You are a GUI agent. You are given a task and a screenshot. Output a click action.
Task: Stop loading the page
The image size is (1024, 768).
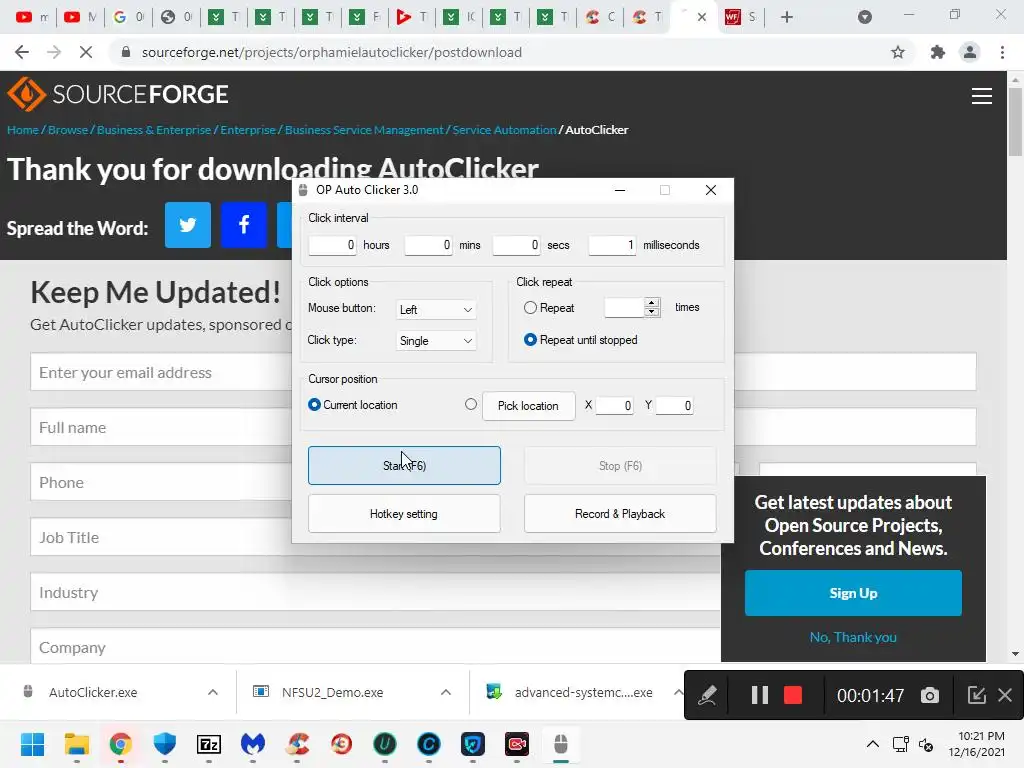[86, 52]
